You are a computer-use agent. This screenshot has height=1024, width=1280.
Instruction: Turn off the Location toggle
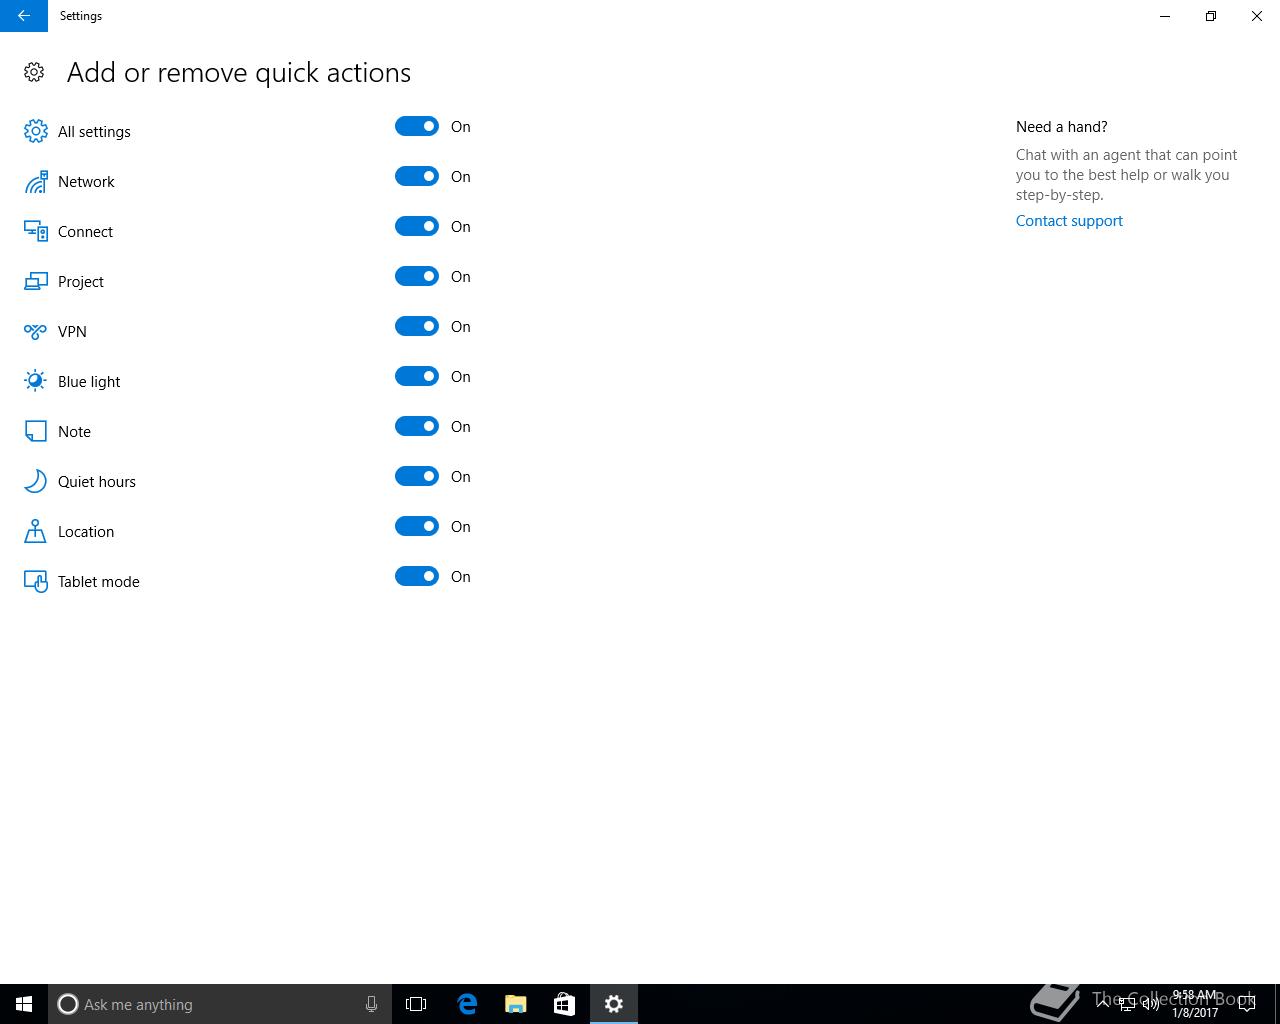[417, 526]
